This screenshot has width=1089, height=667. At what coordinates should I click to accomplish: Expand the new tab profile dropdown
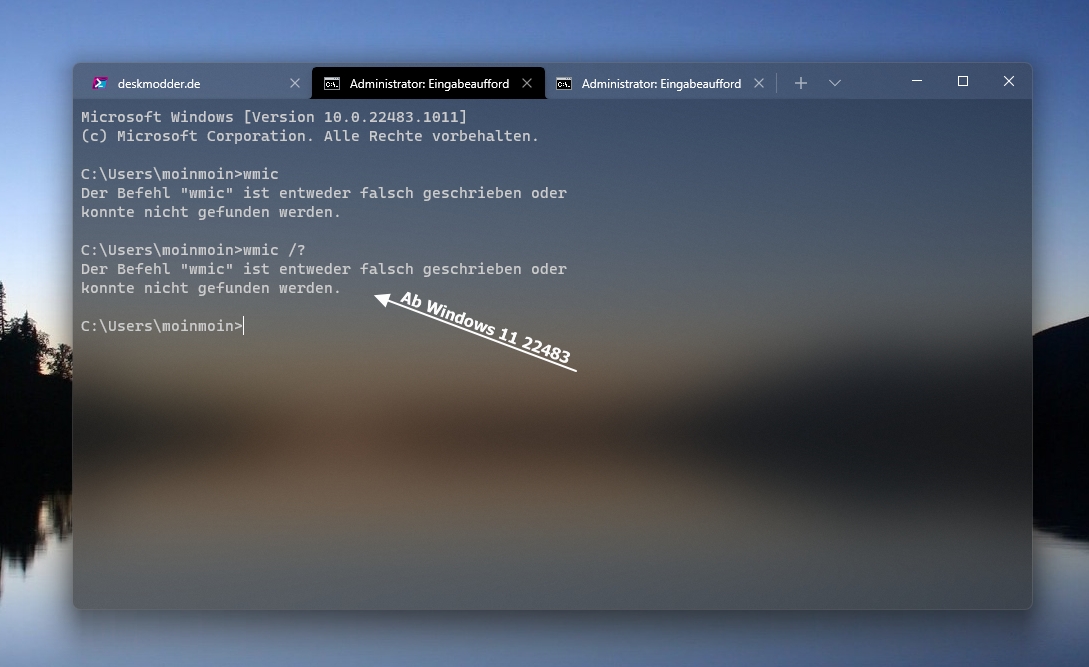tap(835, 83)
